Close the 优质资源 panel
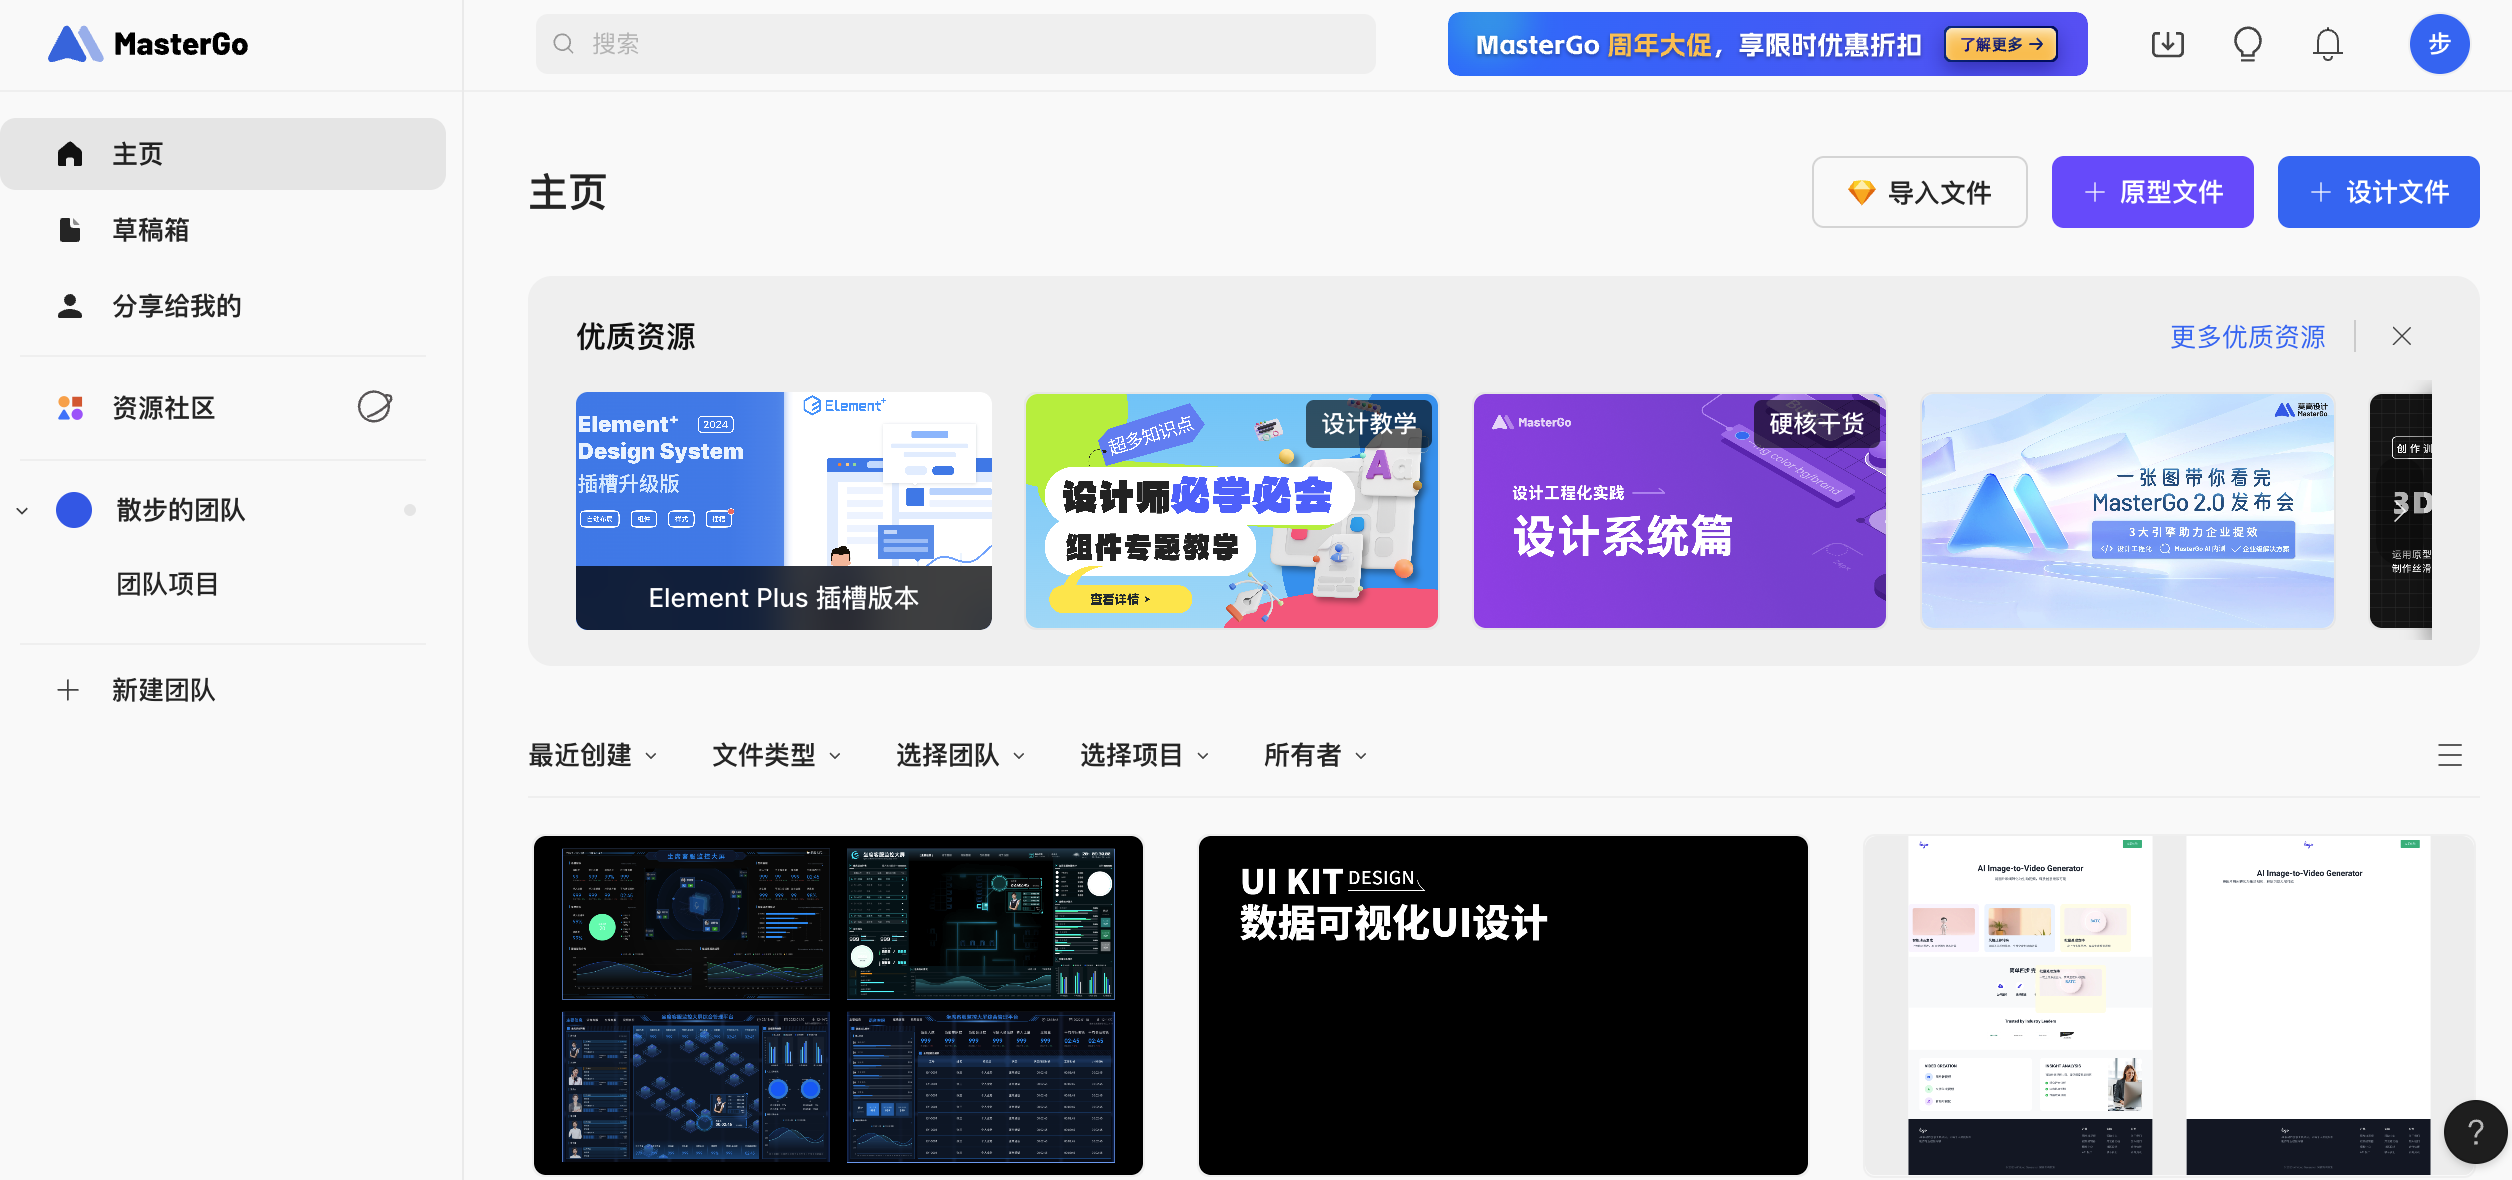The height and width of the screenshot is (1180, 2512). pyautogui.click(x=2401, y=337)
